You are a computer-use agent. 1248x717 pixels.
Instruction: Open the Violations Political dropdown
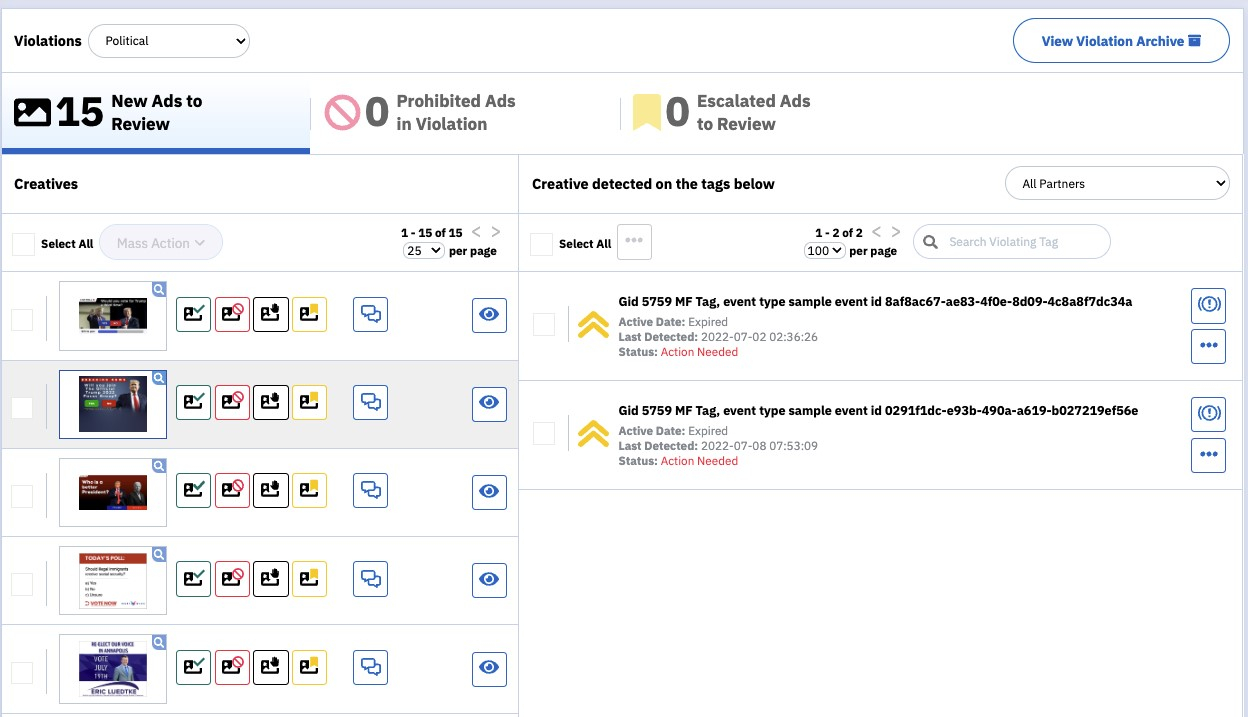click(169, 41)
